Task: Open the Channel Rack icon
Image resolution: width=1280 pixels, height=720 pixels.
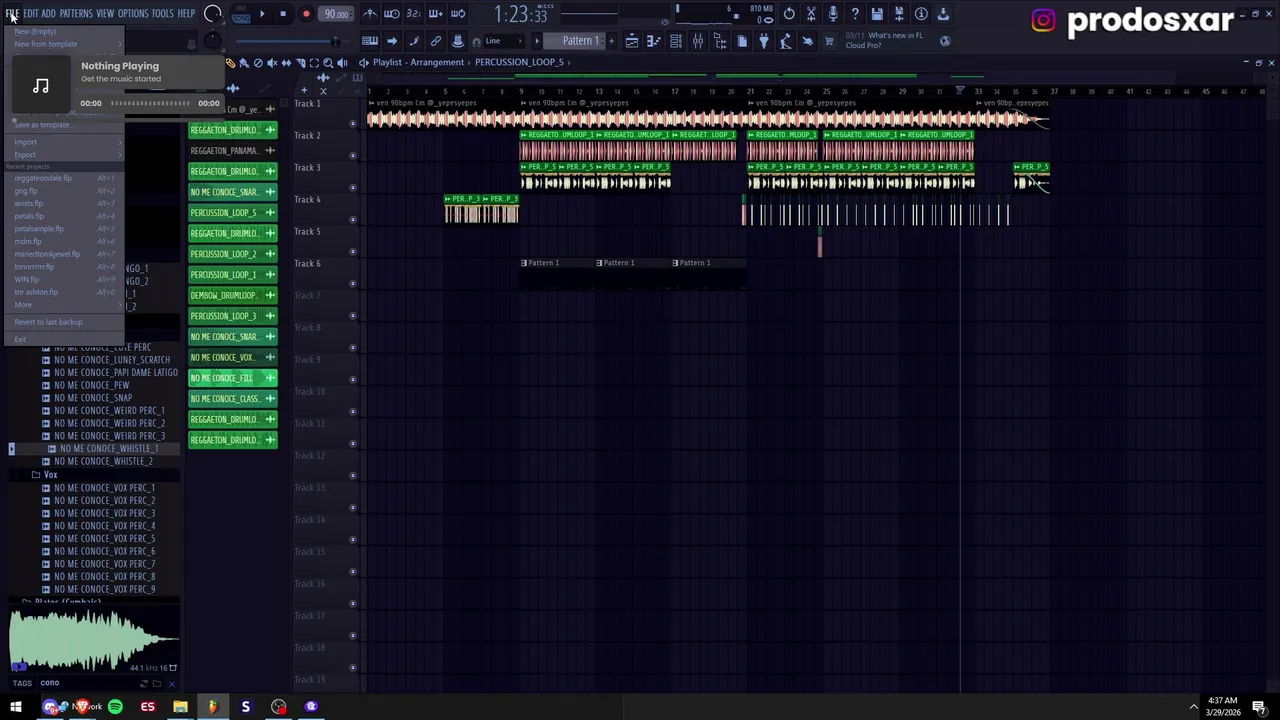Action: coord(676,41)
